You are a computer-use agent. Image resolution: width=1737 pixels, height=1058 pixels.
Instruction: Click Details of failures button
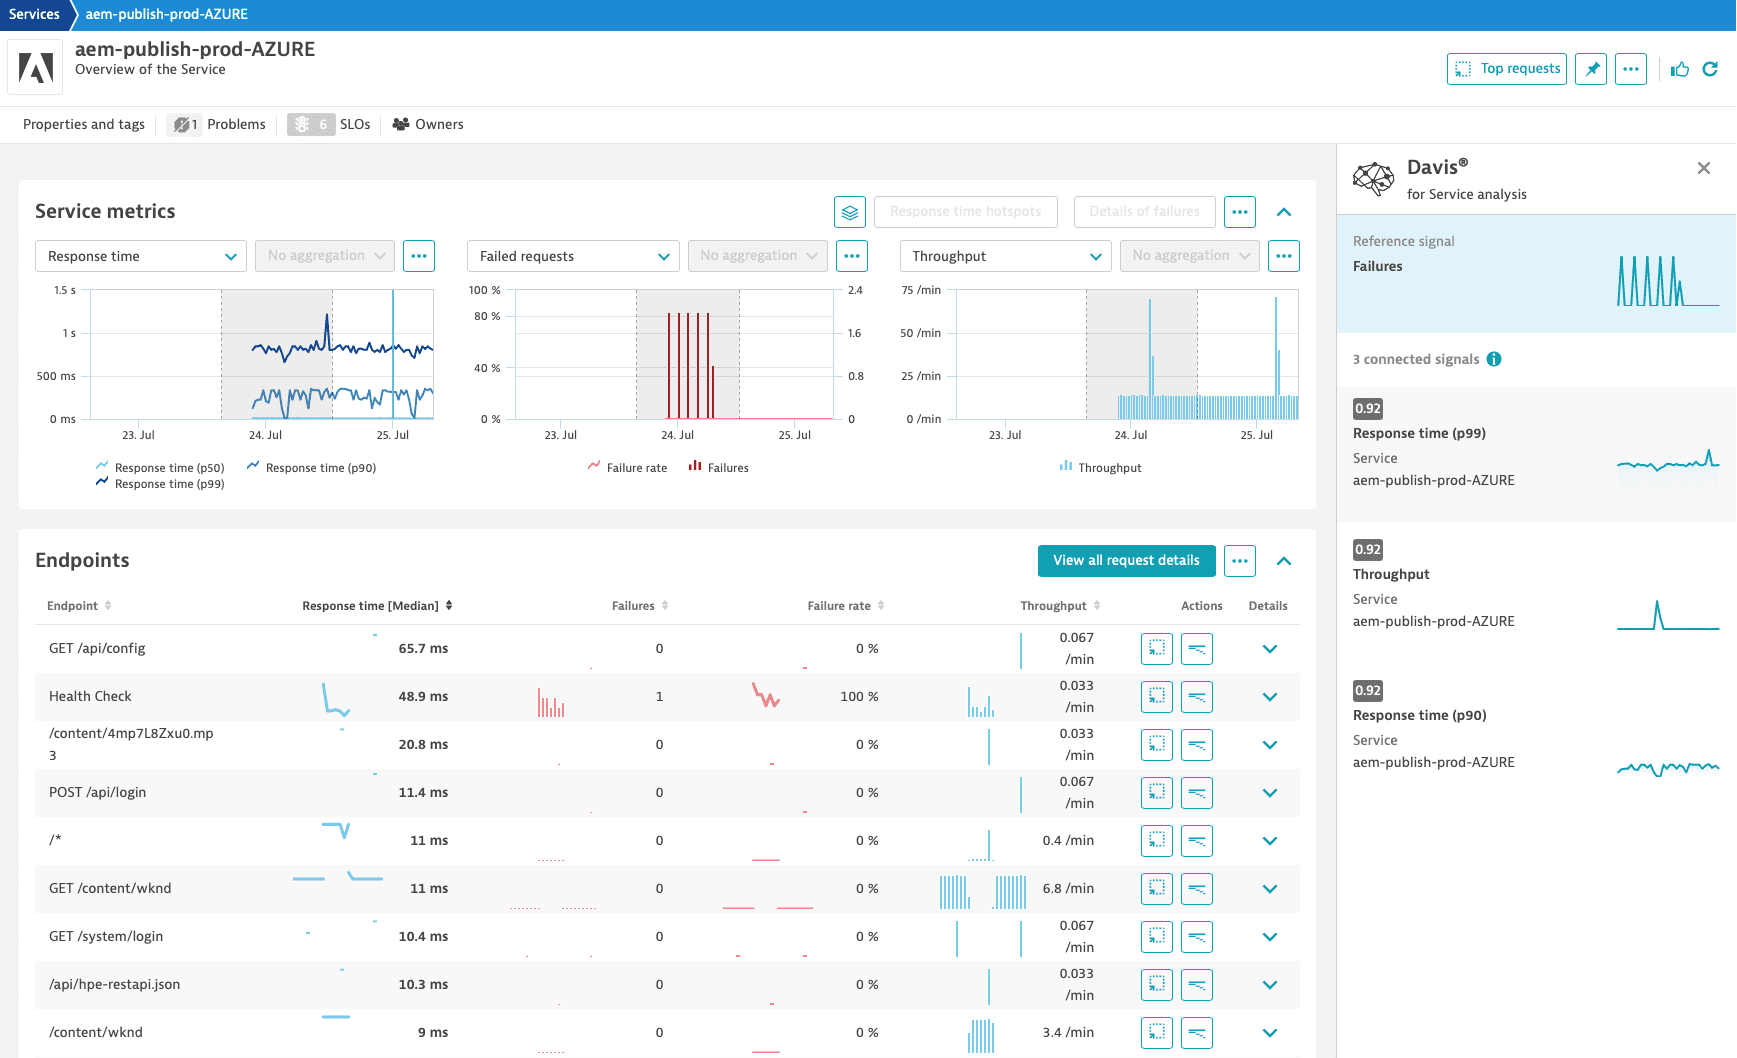(1145, 212)
